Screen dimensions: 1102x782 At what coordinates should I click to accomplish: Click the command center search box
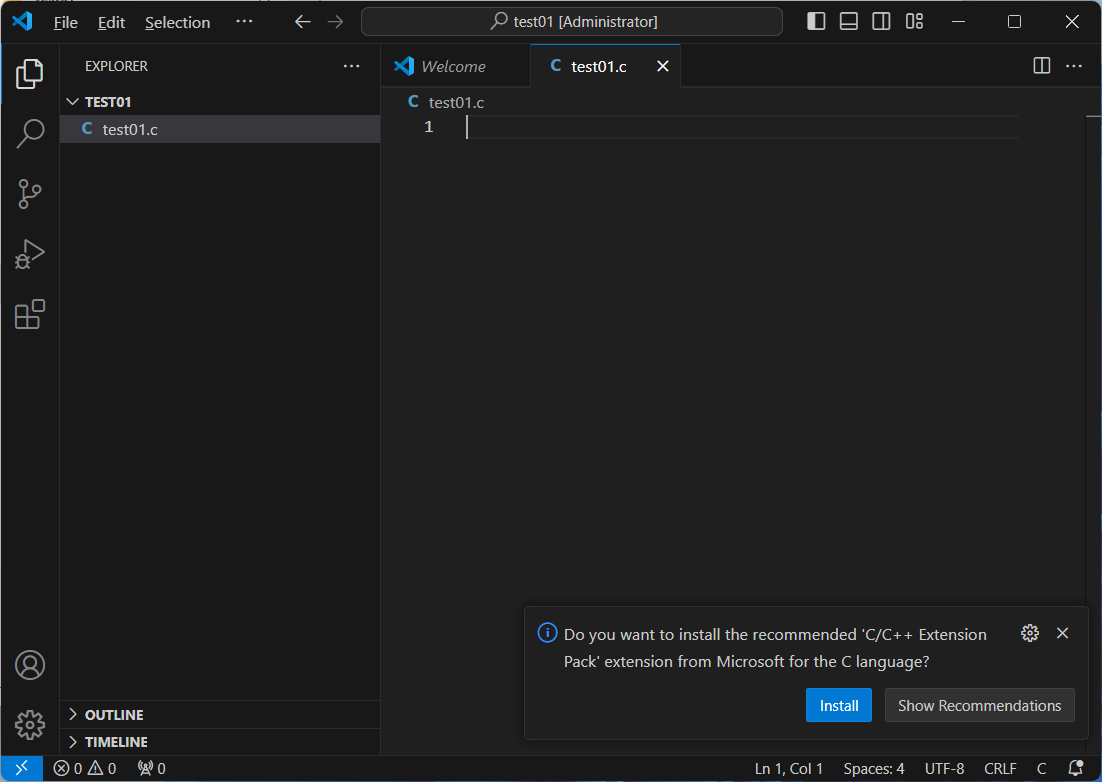tap(571, 22)
